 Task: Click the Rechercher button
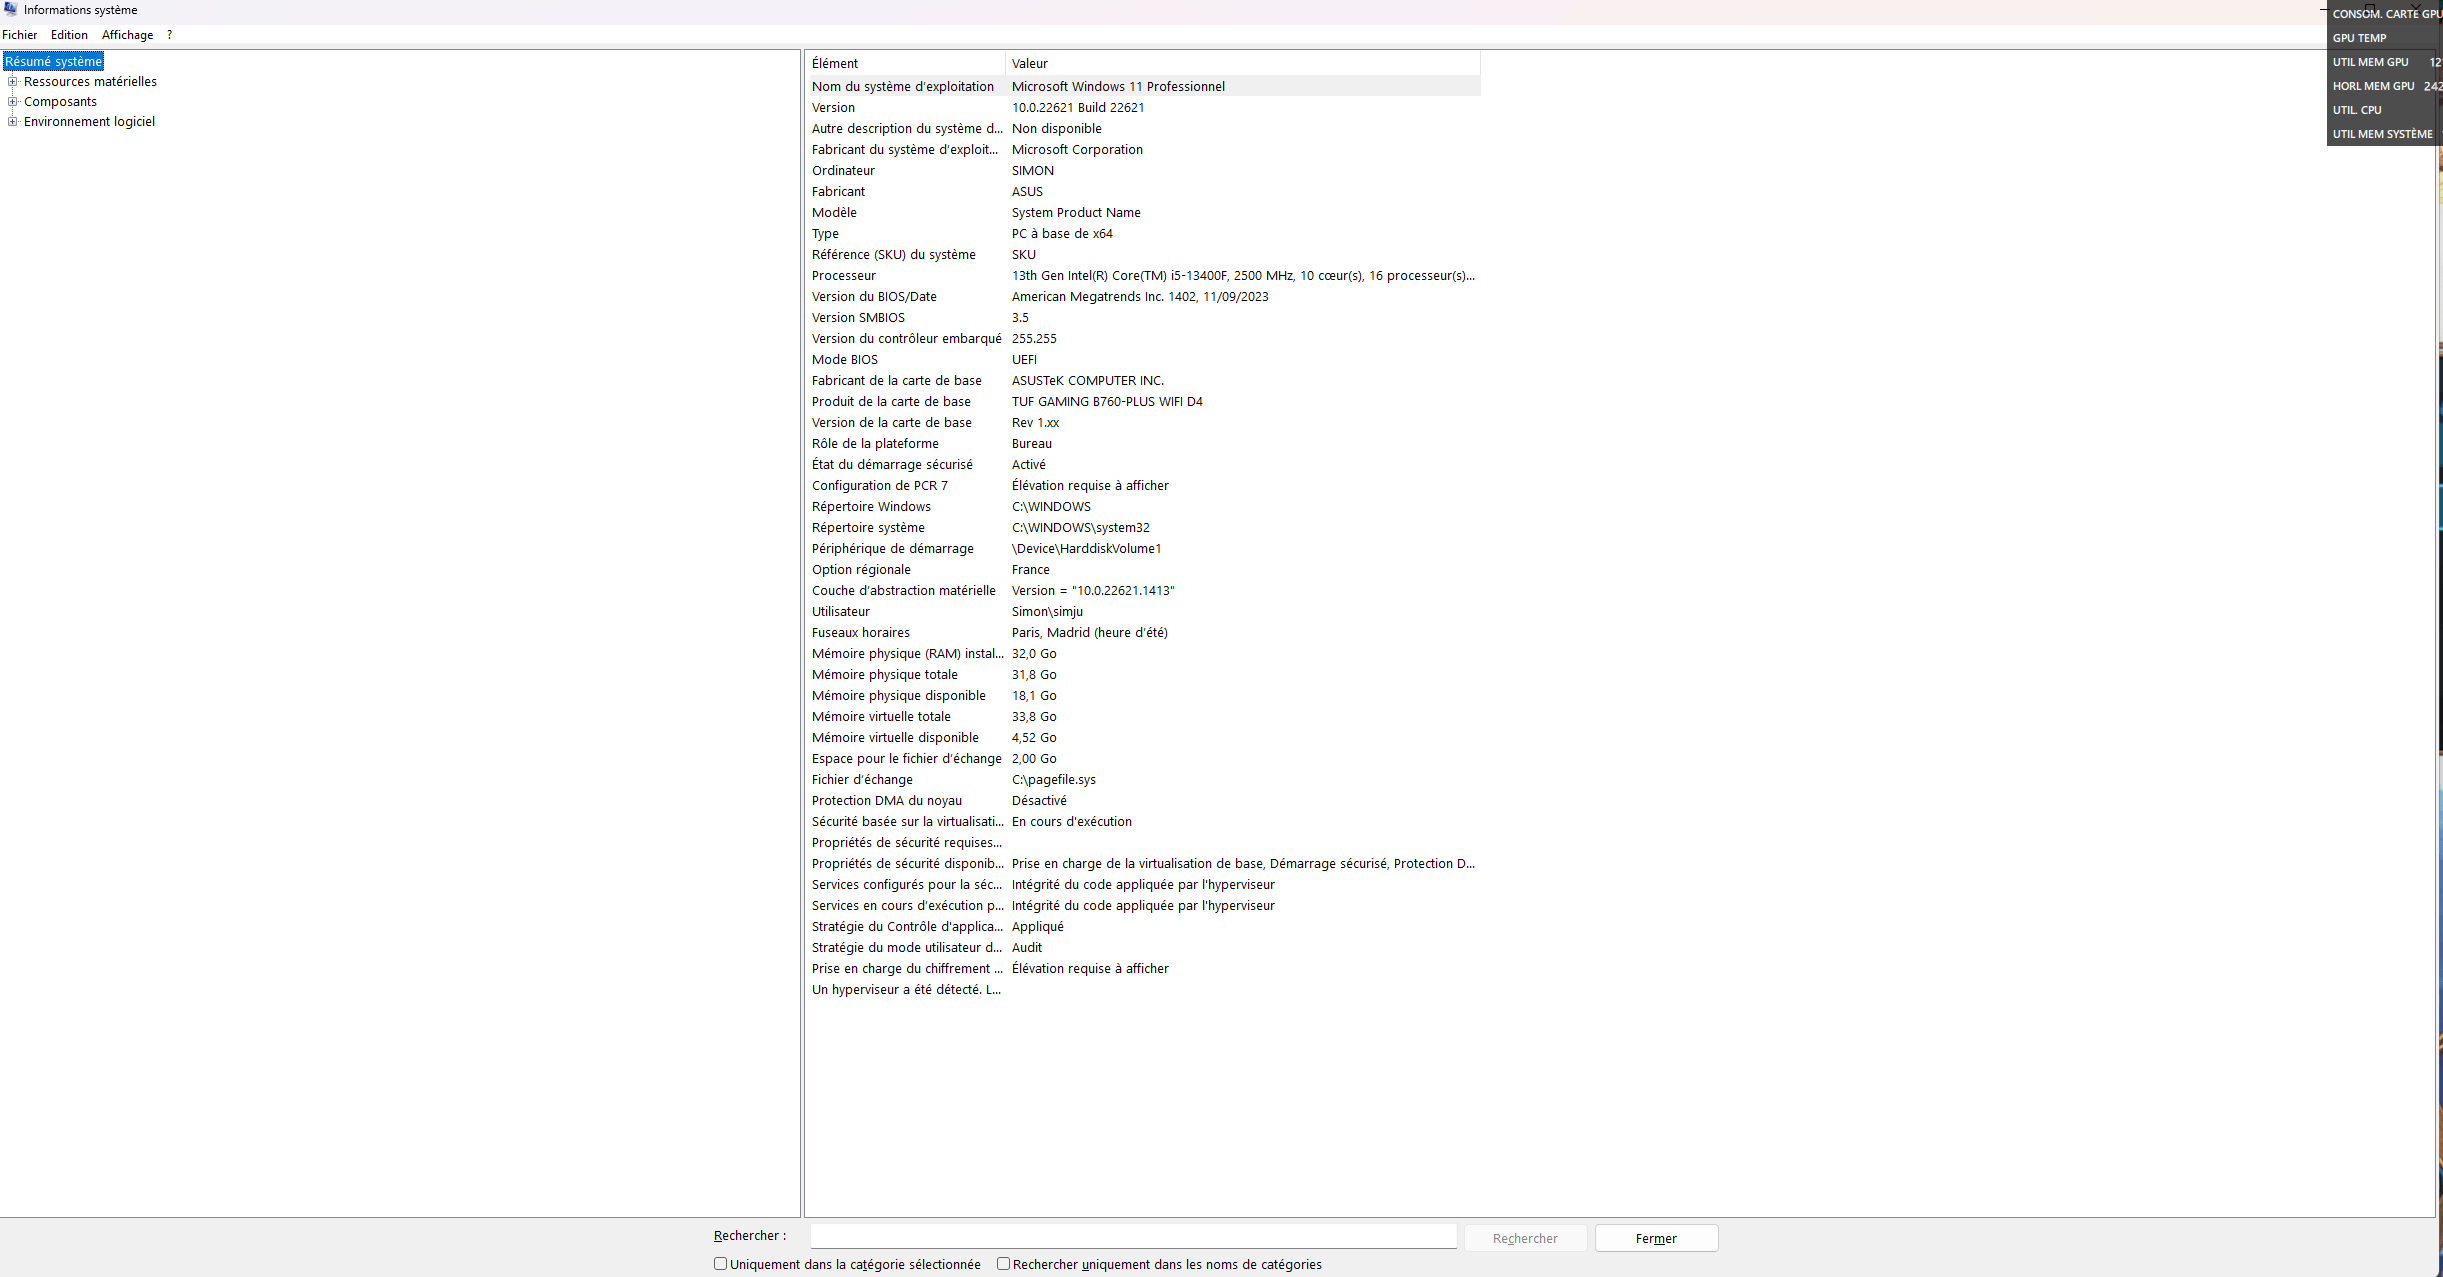pos(1524,1238)
